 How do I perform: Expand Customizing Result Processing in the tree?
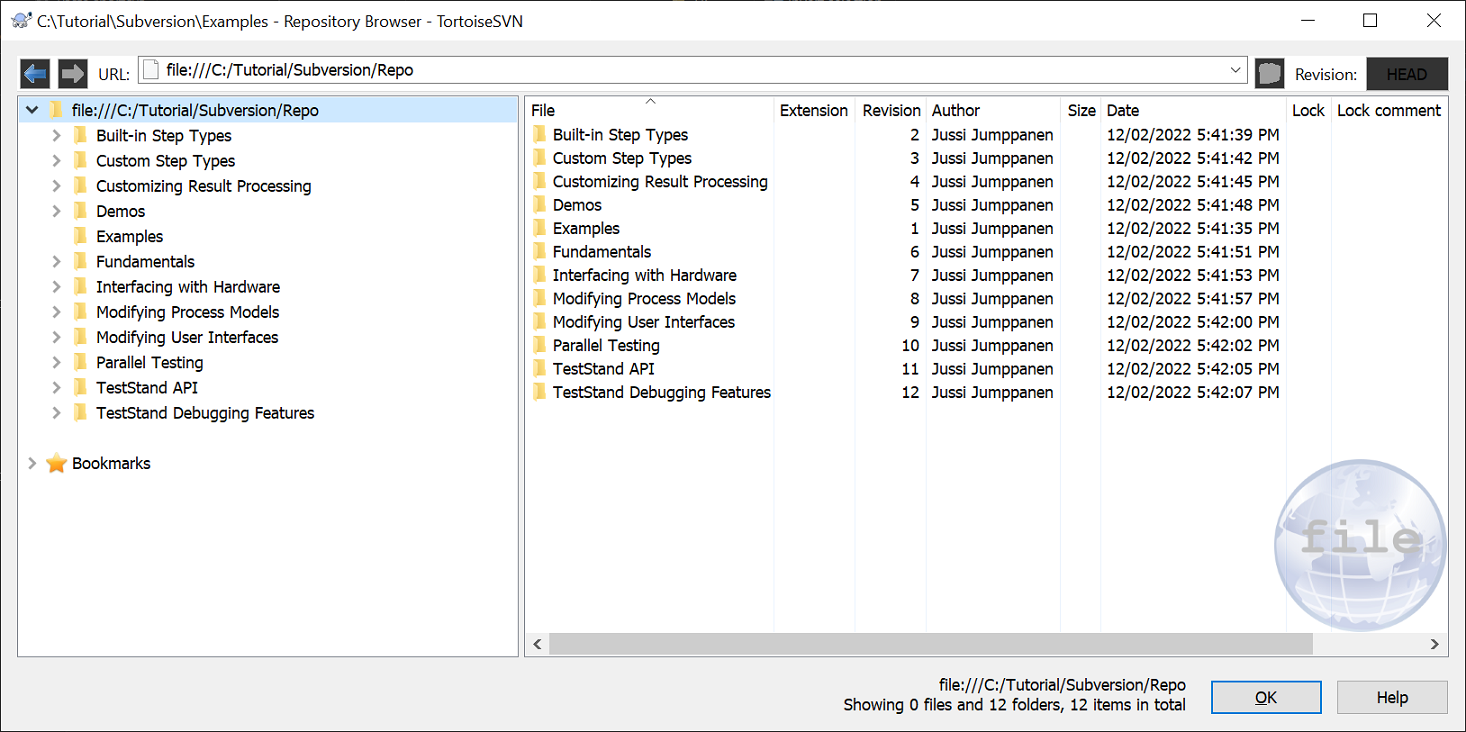[x=56, y=186]
